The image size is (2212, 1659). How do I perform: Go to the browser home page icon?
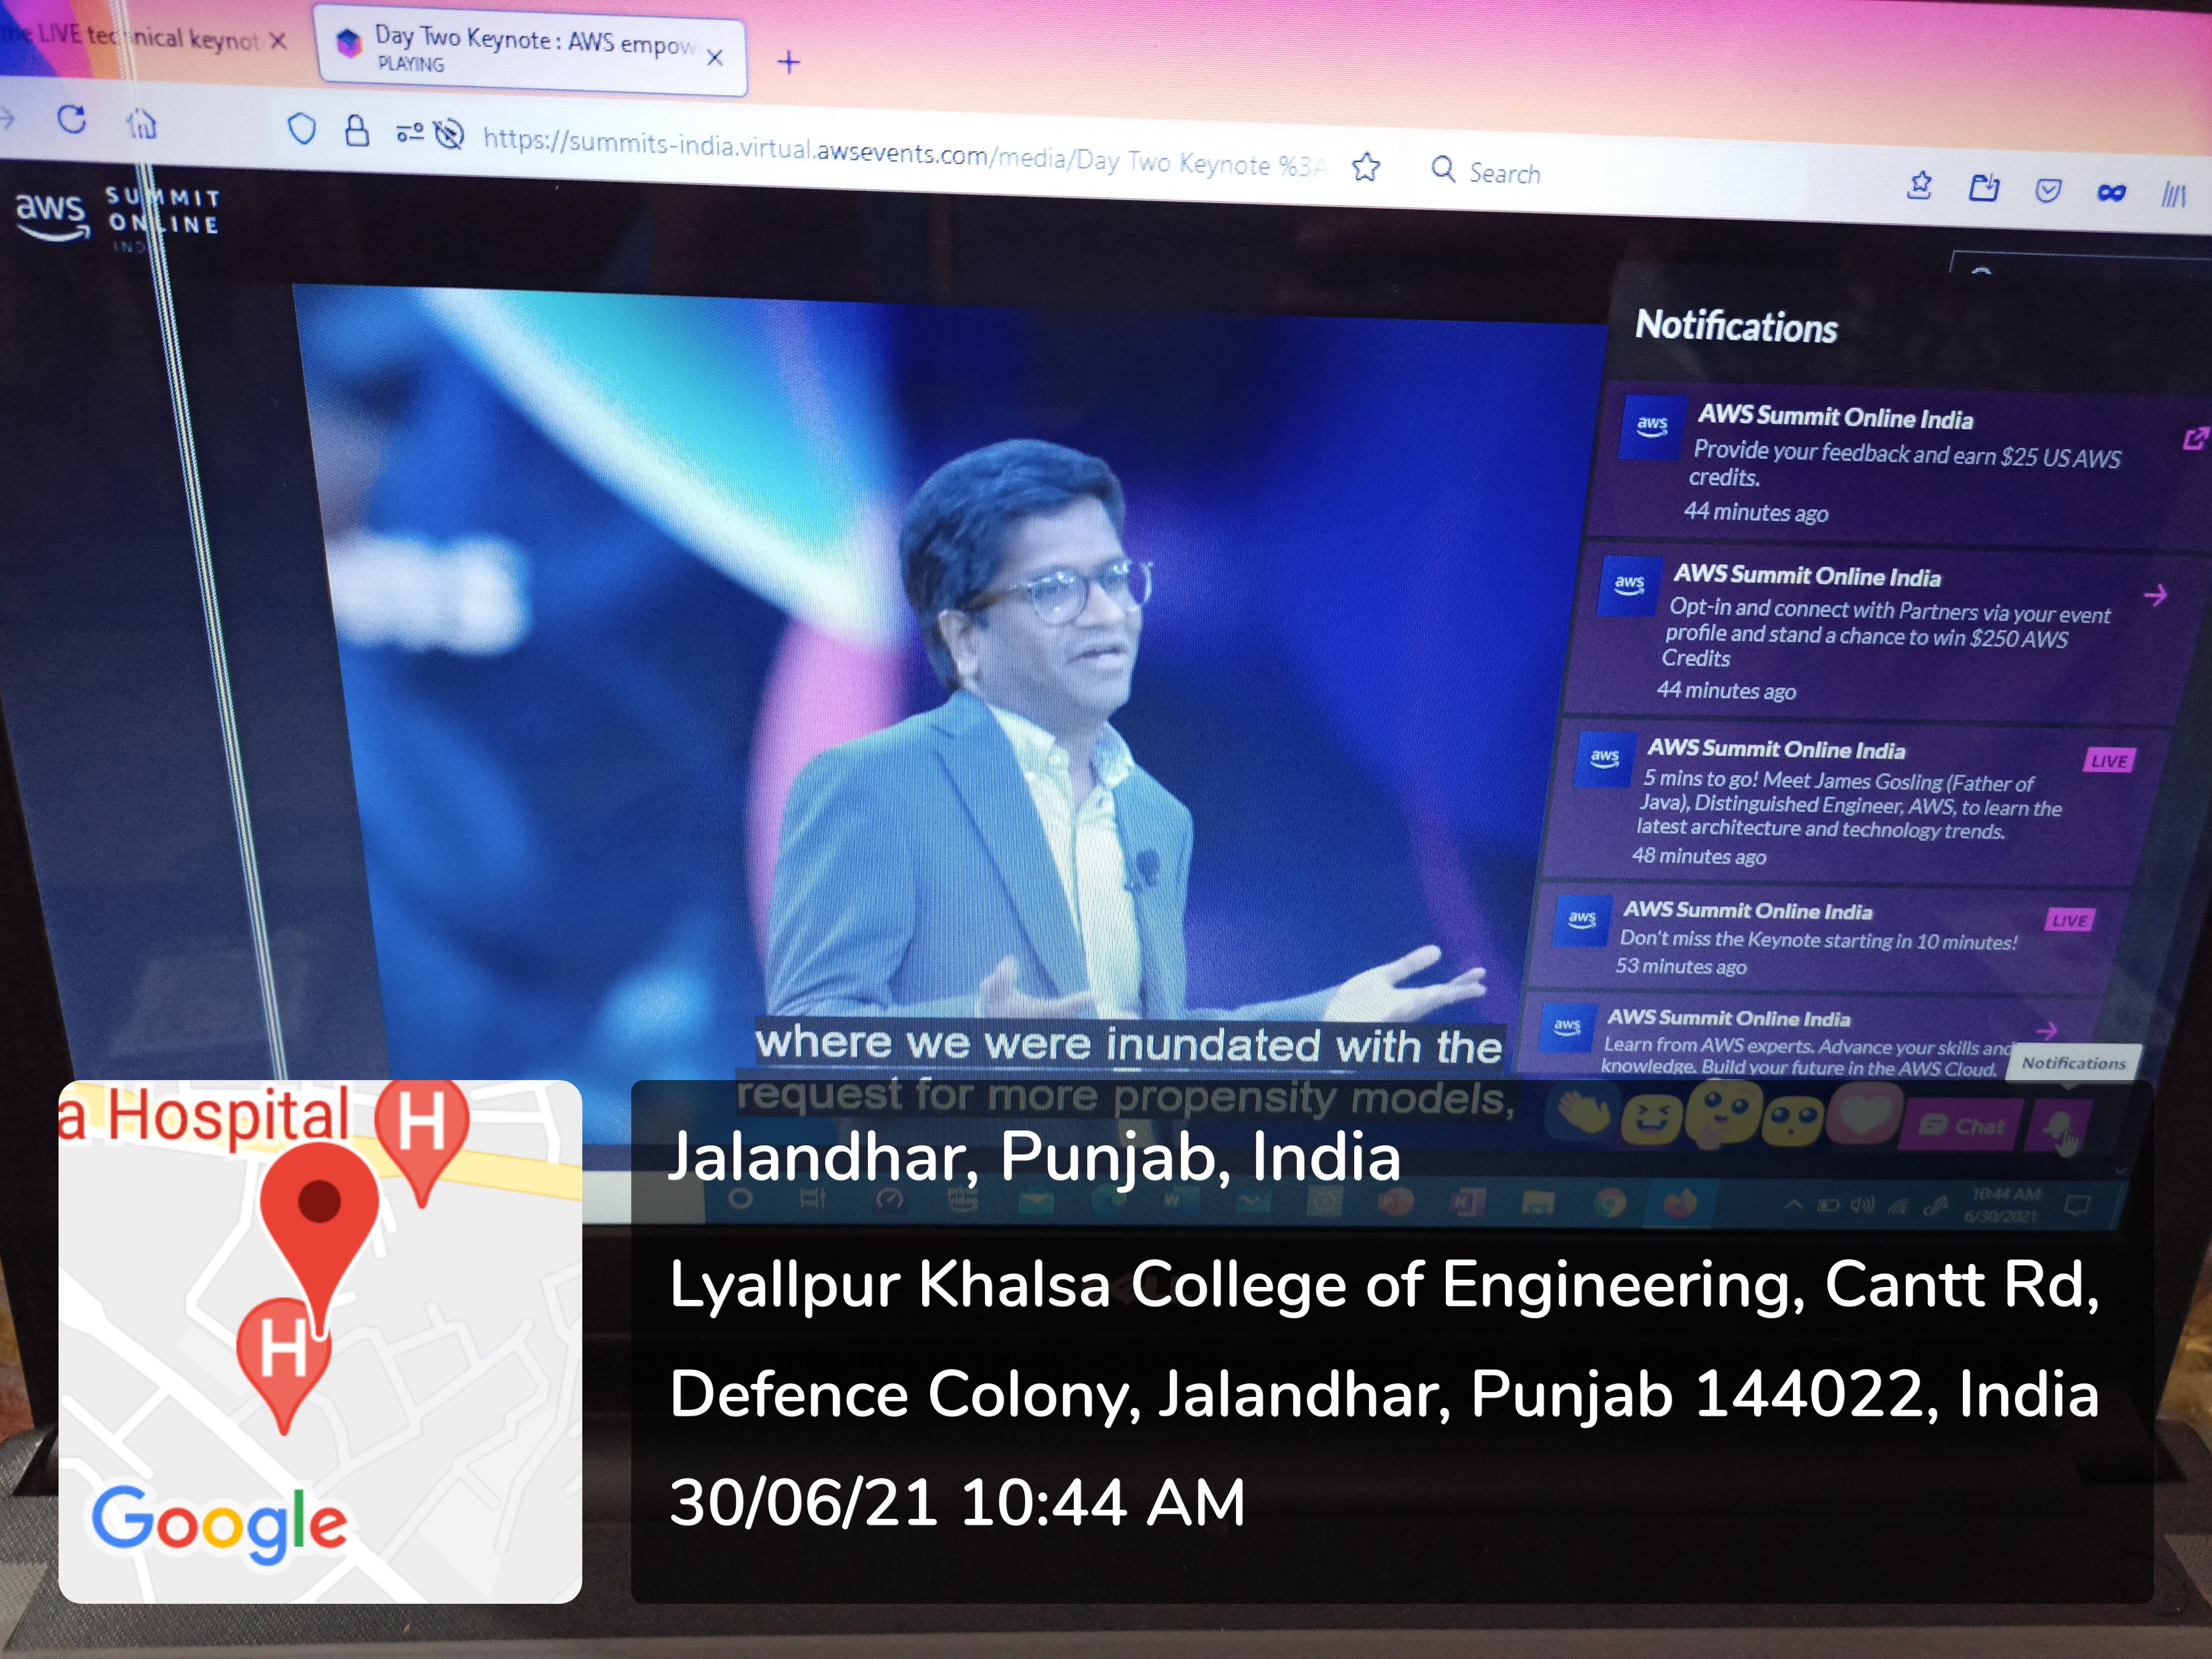pos(141,124)
